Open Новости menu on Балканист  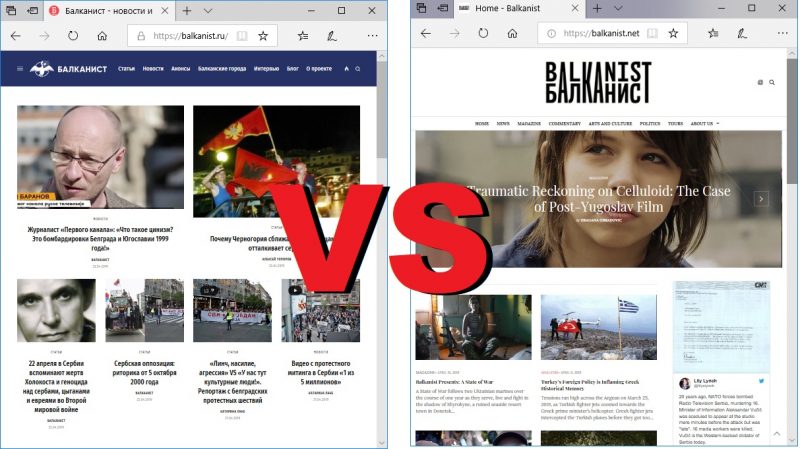[153, 68]
